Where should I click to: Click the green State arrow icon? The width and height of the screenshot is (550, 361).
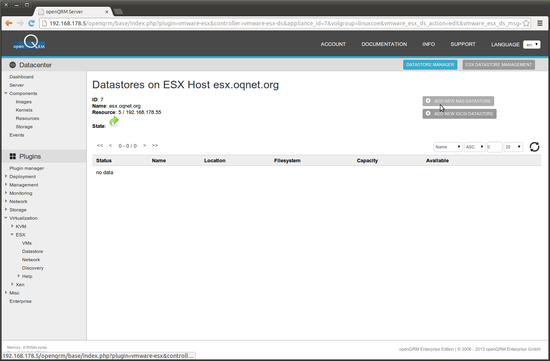click(x=114, y=121)
